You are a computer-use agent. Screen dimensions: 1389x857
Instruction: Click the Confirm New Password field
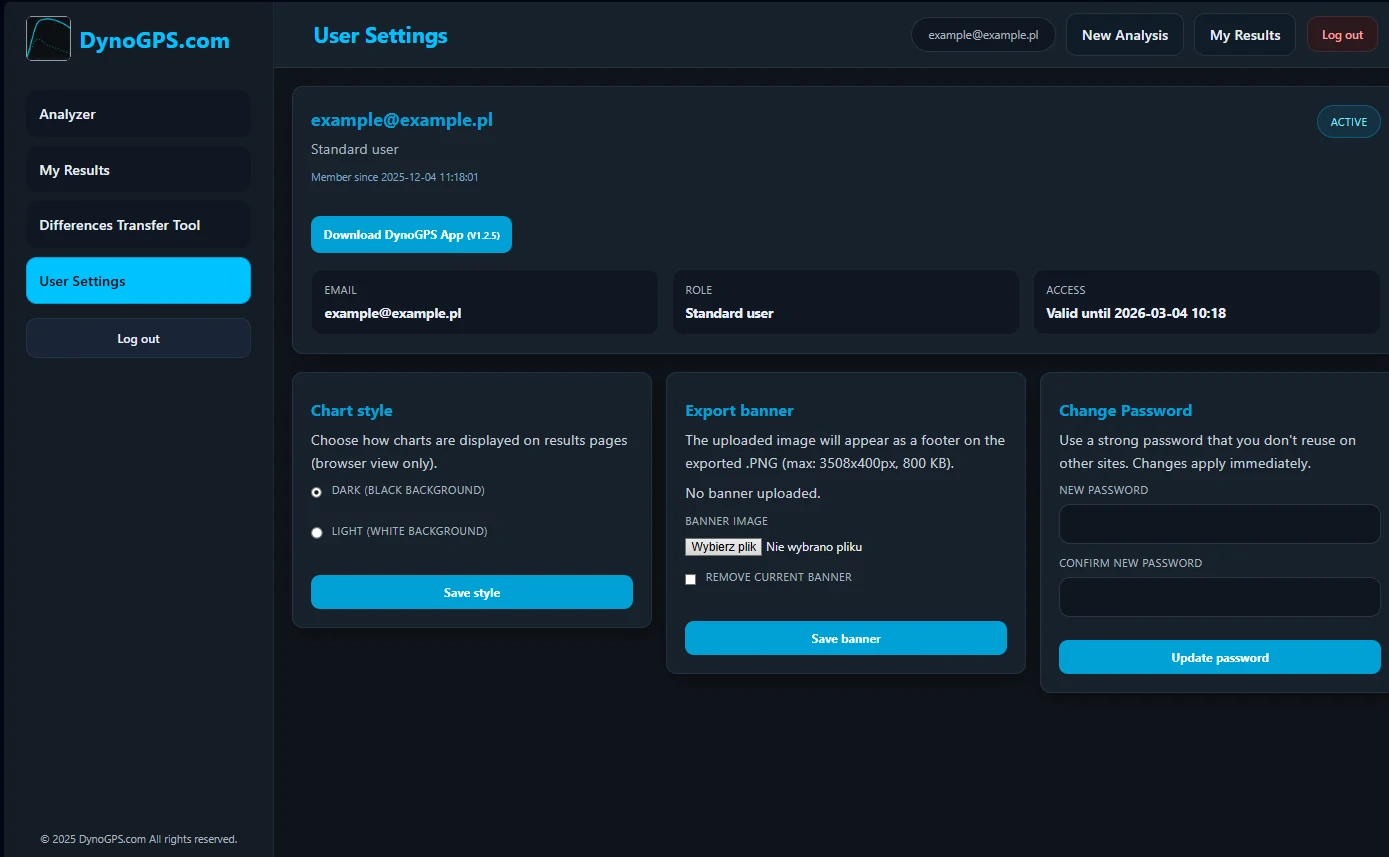click(x=1219, y=597)
